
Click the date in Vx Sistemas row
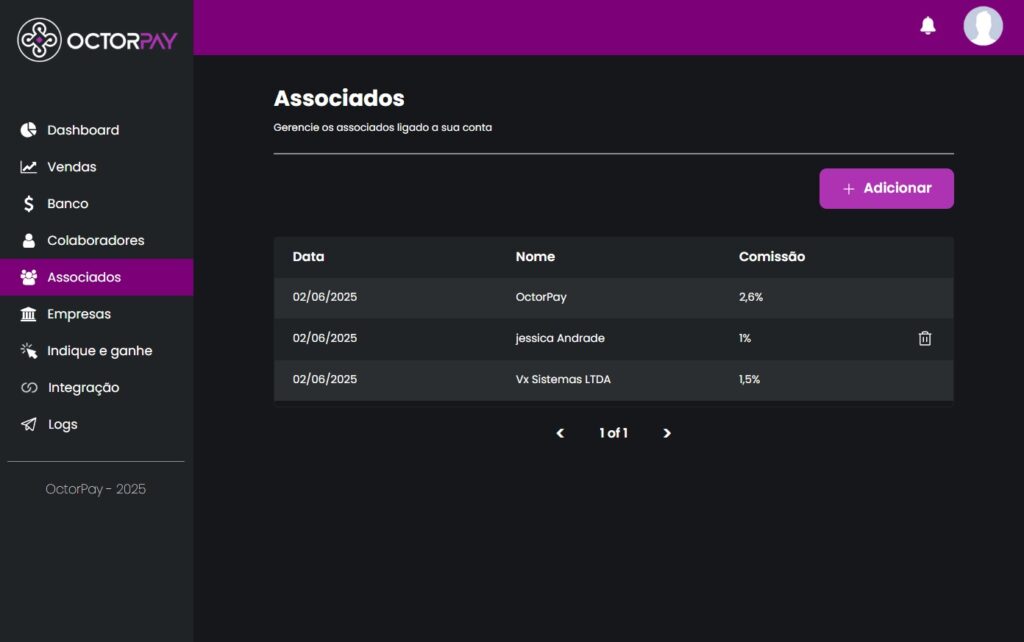(325, 379)
